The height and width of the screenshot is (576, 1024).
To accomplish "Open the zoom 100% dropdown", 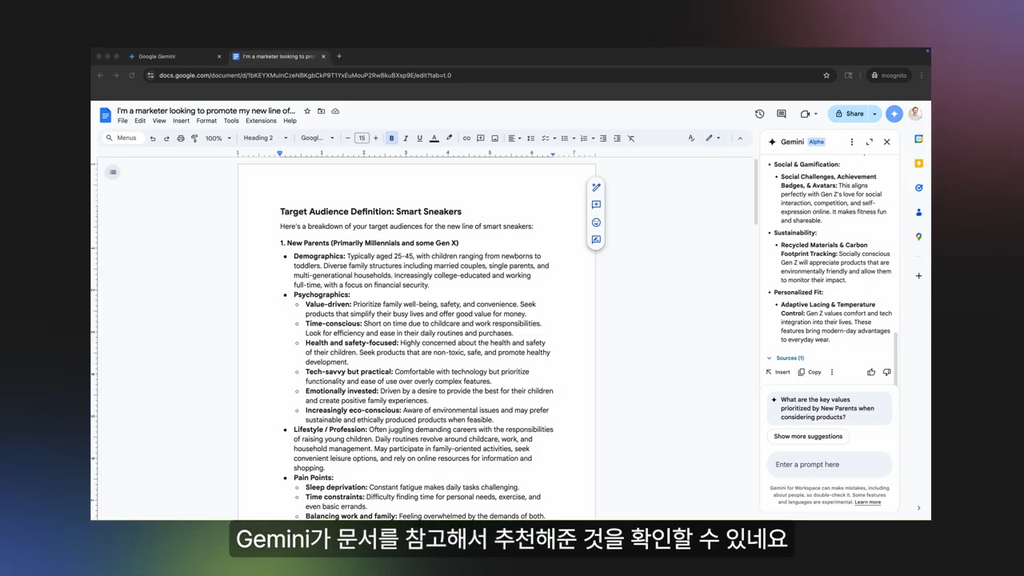I will pyautogui.click(x=218, y=138).
